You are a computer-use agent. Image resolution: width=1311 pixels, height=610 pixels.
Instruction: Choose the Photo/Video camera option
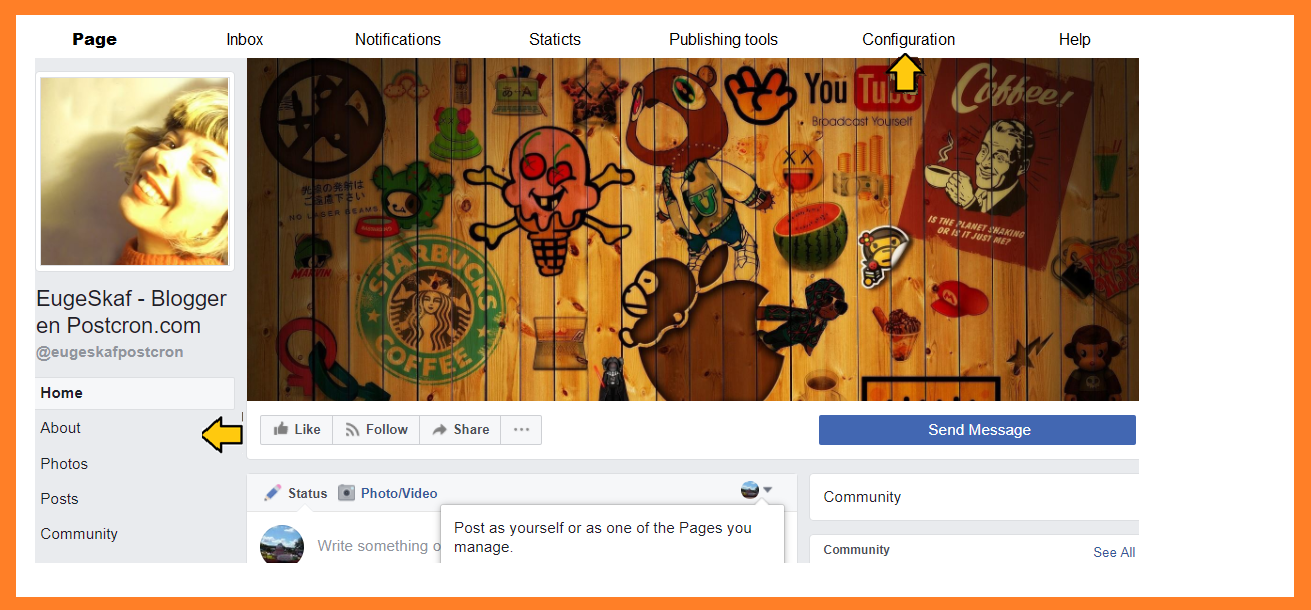click(388, 493)
